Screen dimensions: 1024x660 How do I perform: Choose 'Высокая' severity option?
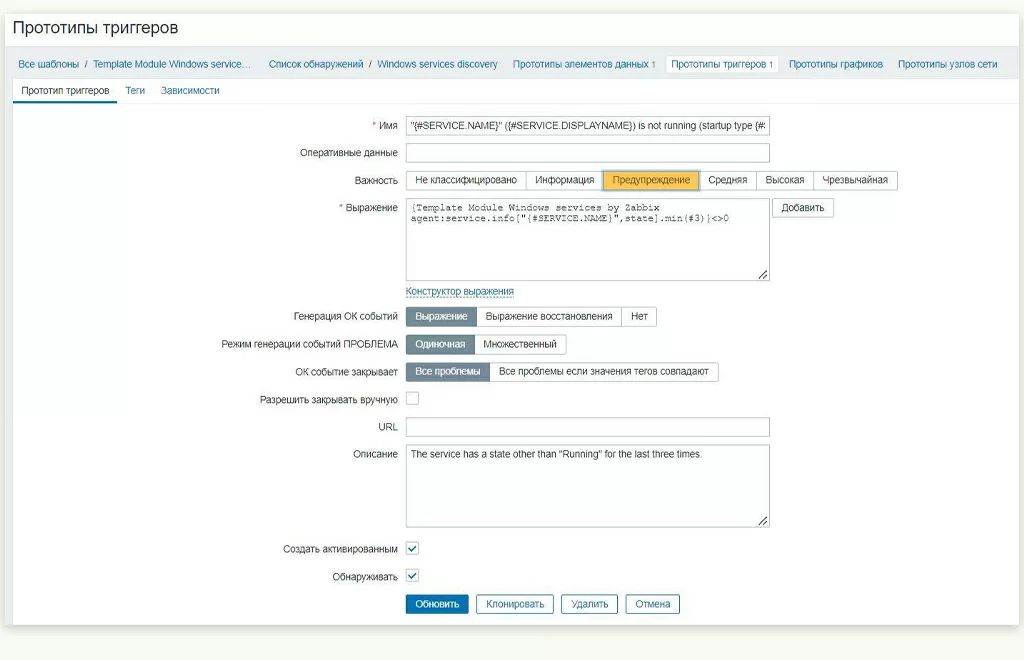coord(784,180)
